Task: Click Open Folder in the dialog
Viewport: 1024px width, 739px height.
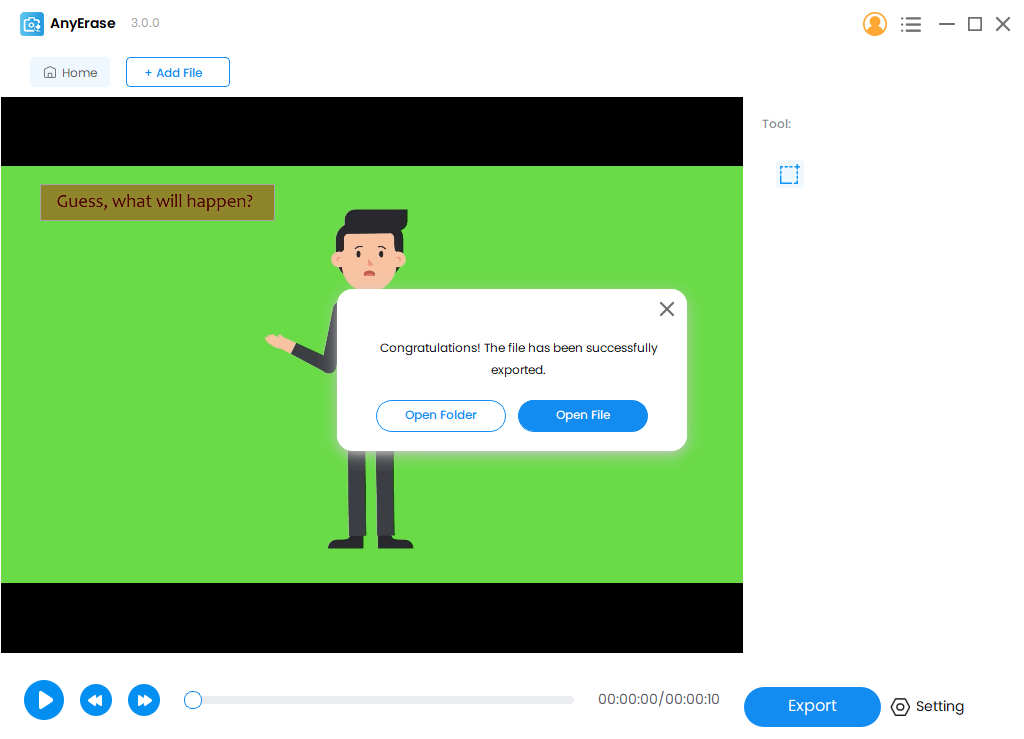Action: [x=441, y=415]
